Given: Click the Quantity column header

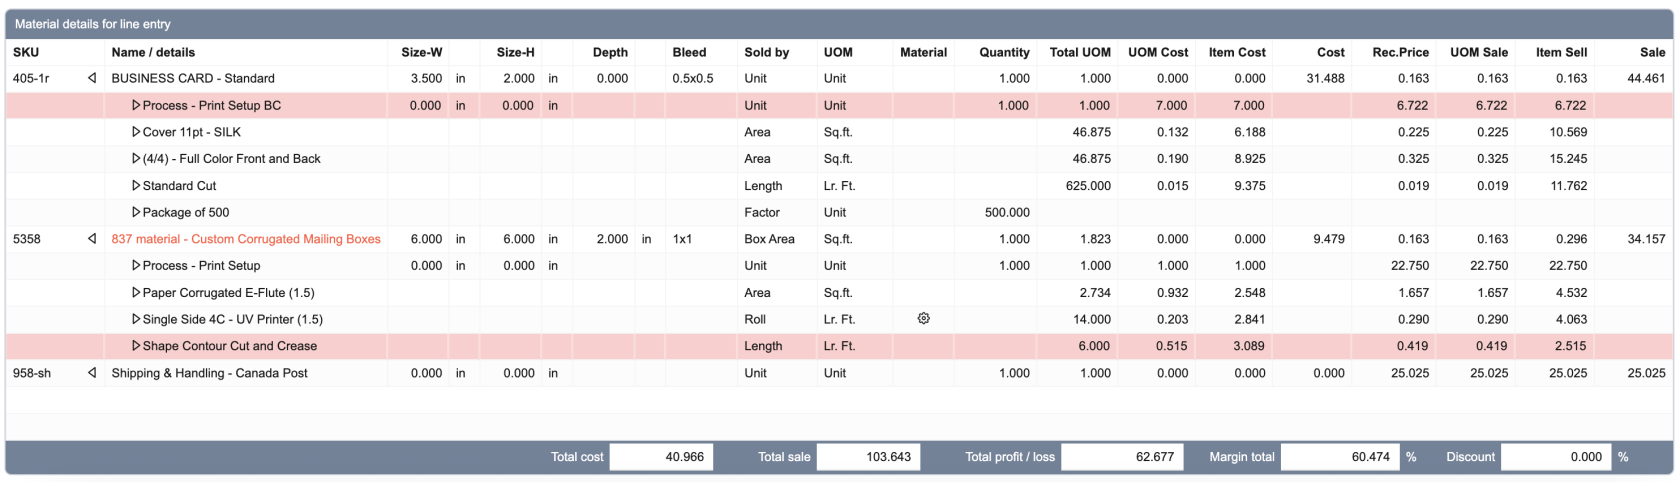Looking at the screenshot, I should click(1004, 52).
